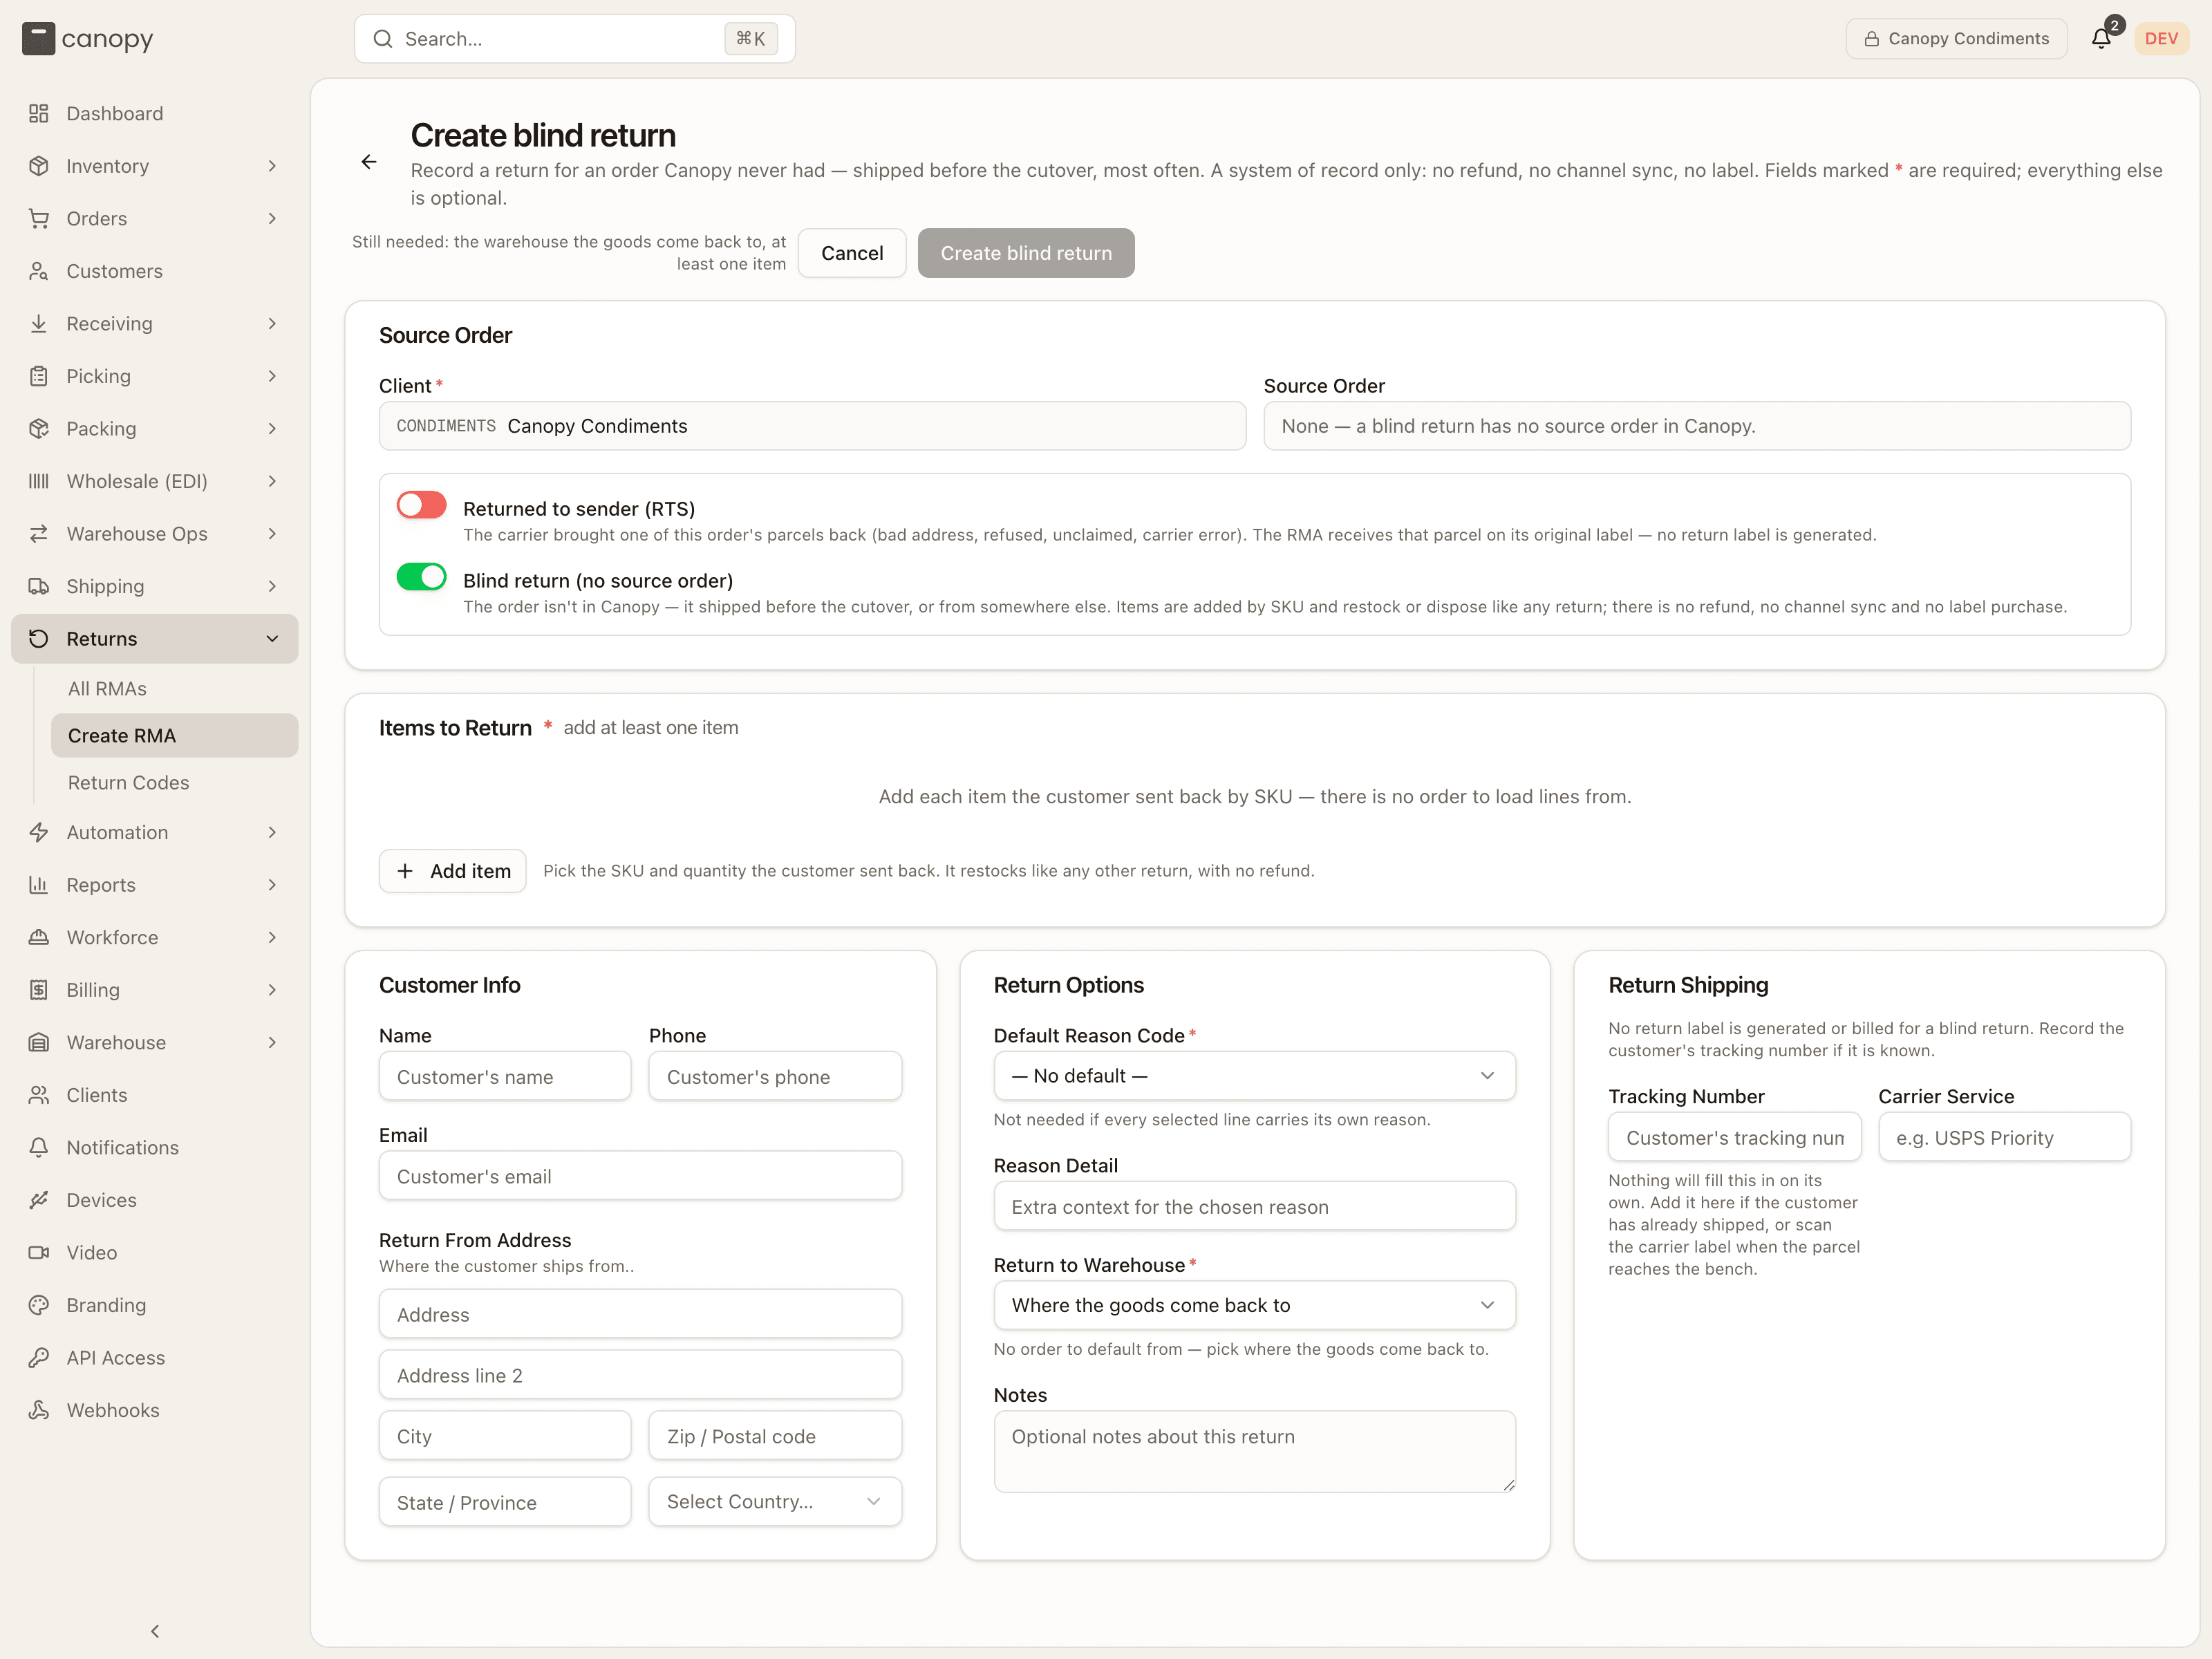
Task: Click the Zip / Postal code field
Action: click(775, 1436)
